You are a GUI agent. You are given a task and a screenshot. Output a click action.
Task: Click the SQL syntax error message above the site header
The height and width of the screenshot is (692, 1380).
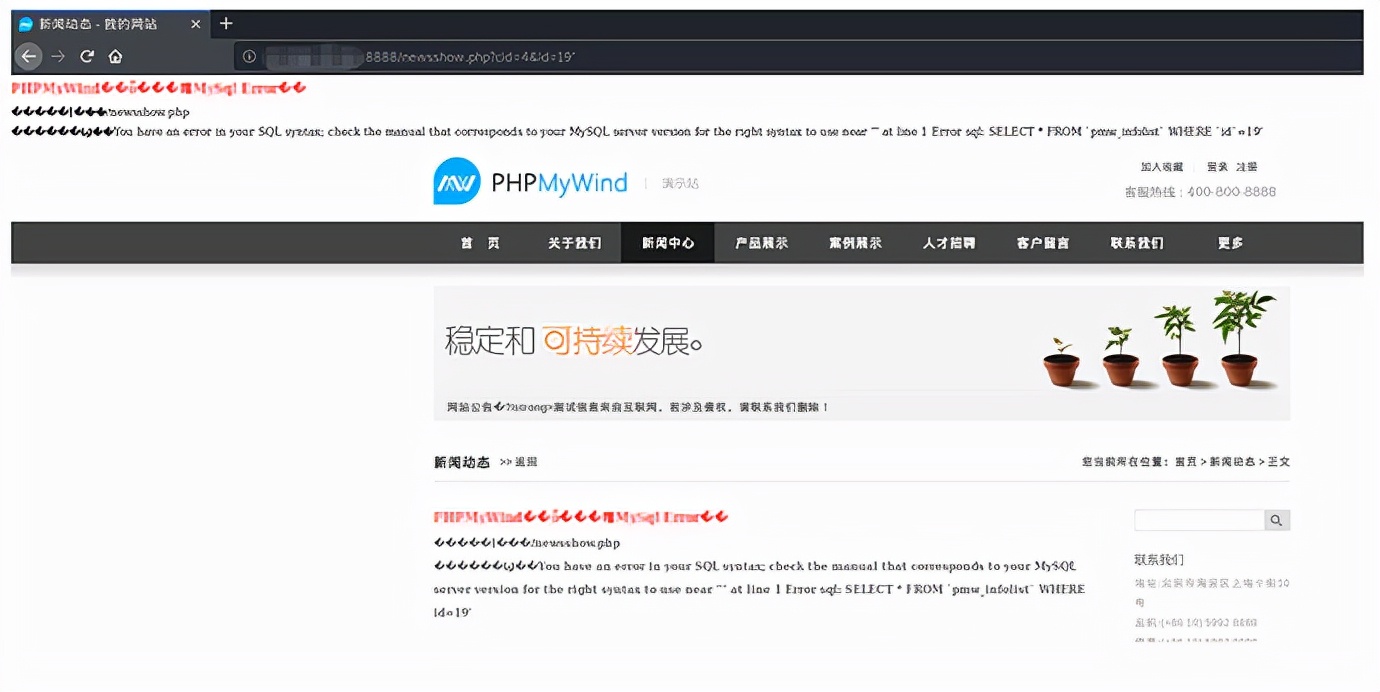pos(637,131)
